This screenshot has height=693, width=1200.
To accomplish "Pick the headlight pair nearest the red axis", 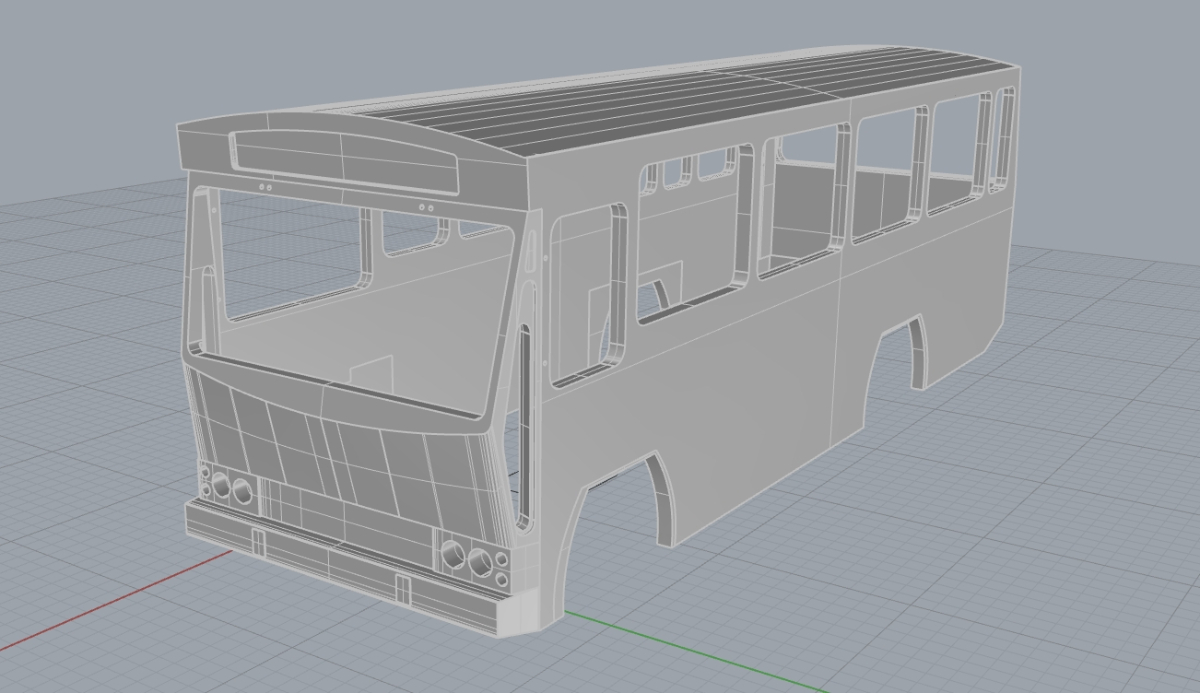I will point(229,489).
